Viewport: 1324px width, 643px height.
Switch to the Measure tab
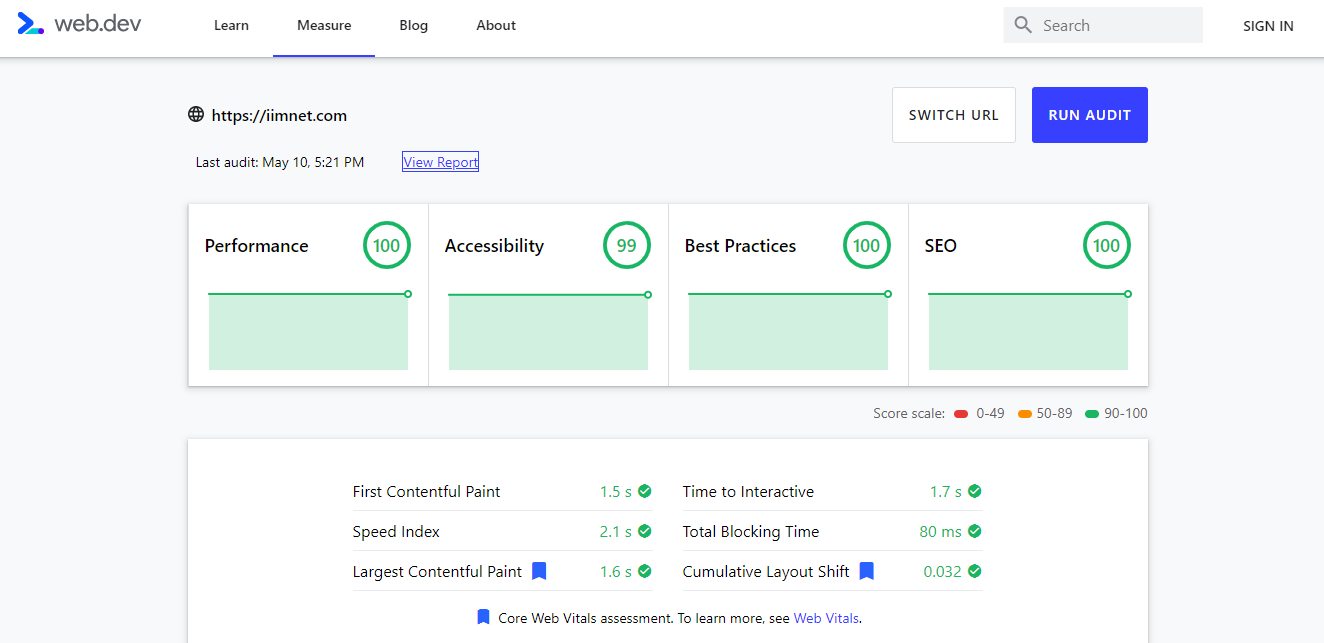tap(324, 26)
